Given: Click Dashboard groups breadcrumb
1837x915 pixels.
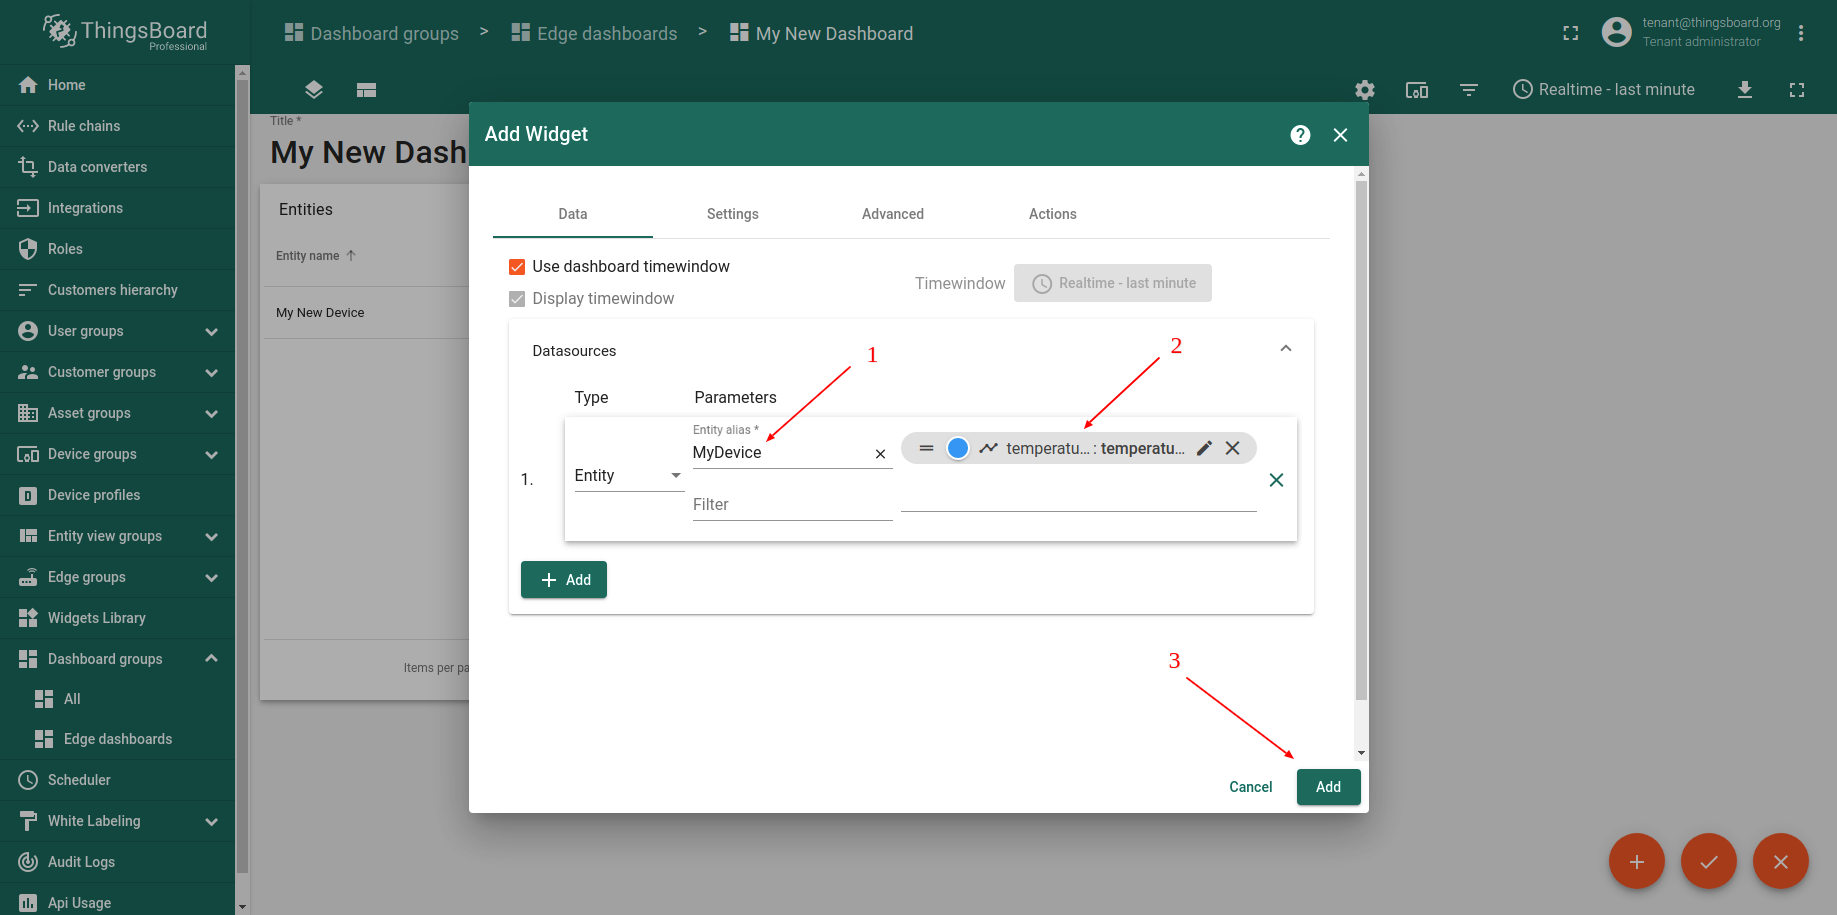Looking at the screenshot, I should pyautogui.click(x=371, y=33).
